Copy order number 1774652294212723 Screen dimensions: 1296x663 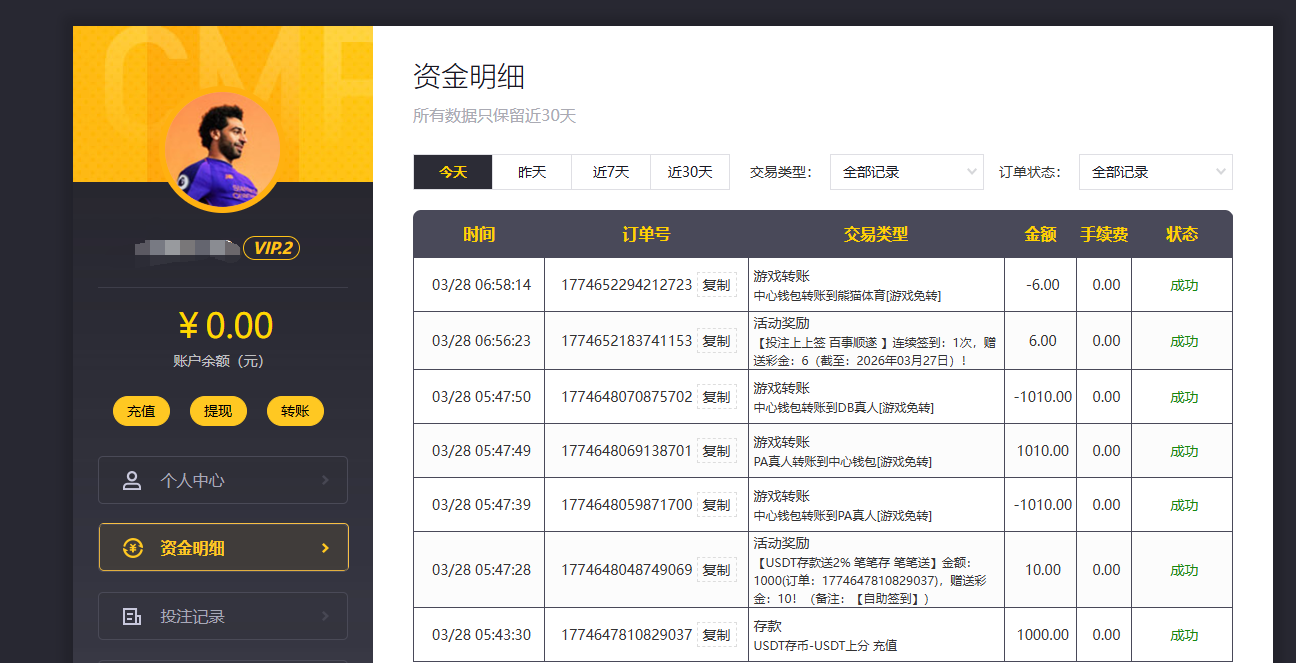tap(716, 285)
